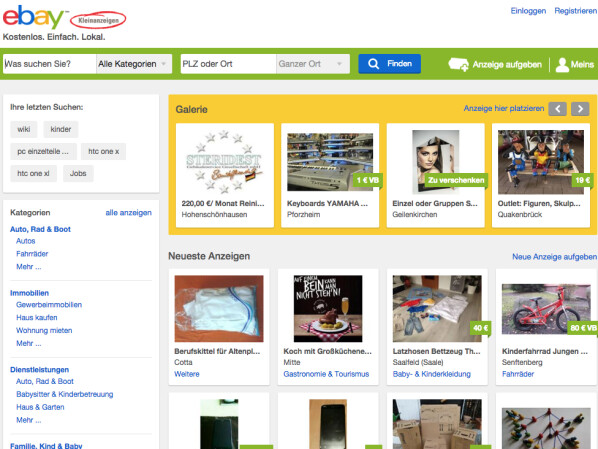The image size is (598, 449).
Task: Open the Meins user profile icon
Action: 562,64
